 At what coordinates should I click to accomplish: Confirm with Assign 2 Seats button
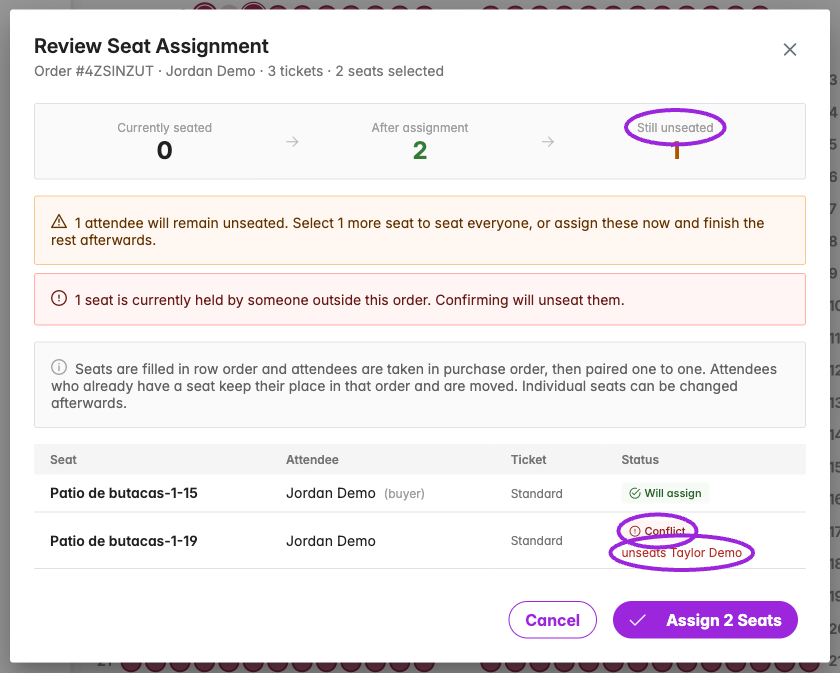pyautogui.click(x=706, y=620)
